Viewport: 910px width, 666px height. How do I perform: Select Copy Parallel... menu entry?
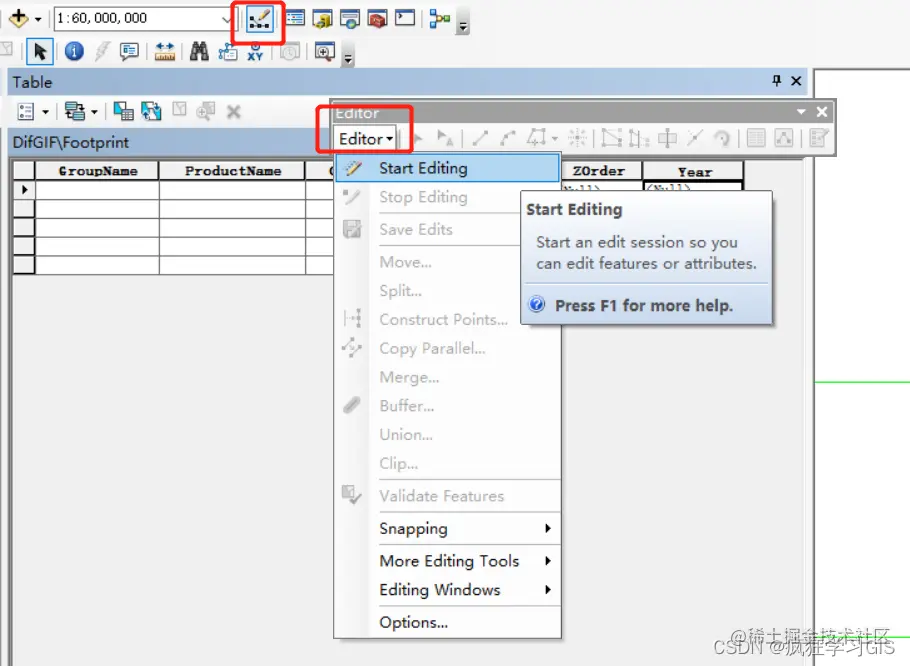click(447, 349)
